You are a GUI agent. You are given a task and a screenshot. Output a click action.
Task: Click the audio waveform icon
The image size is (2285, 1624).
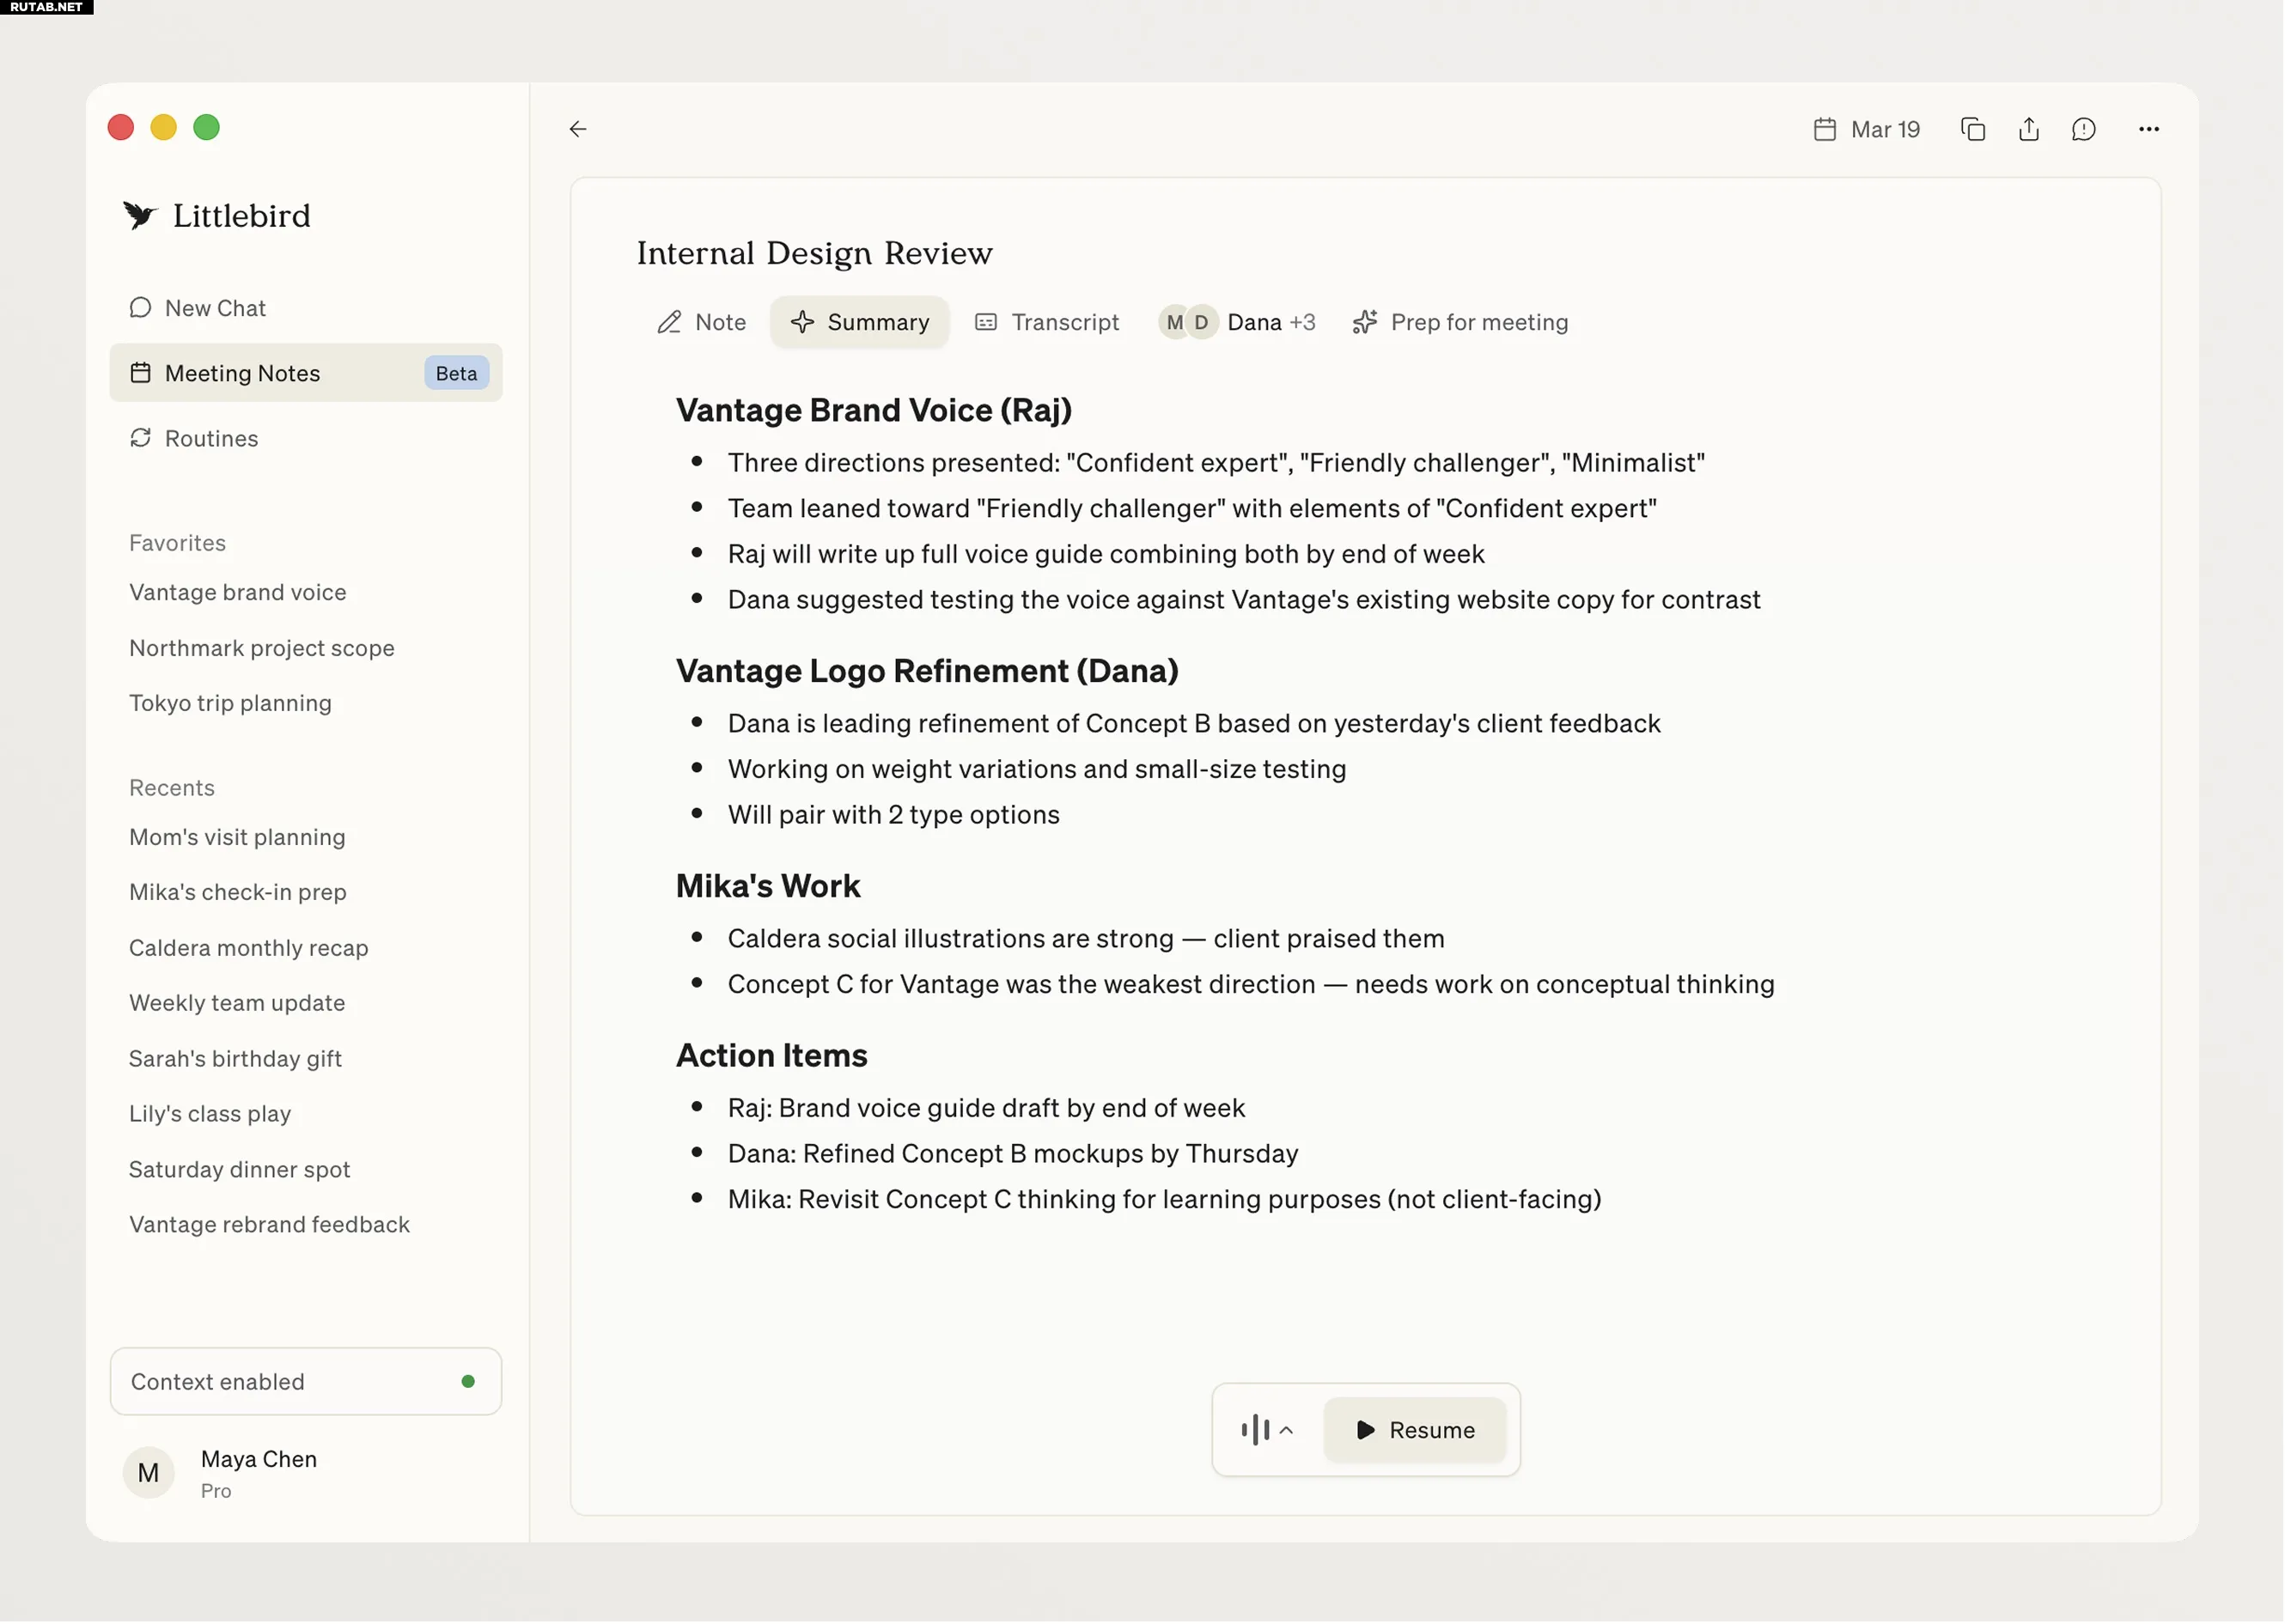tap(1254, 1430)
